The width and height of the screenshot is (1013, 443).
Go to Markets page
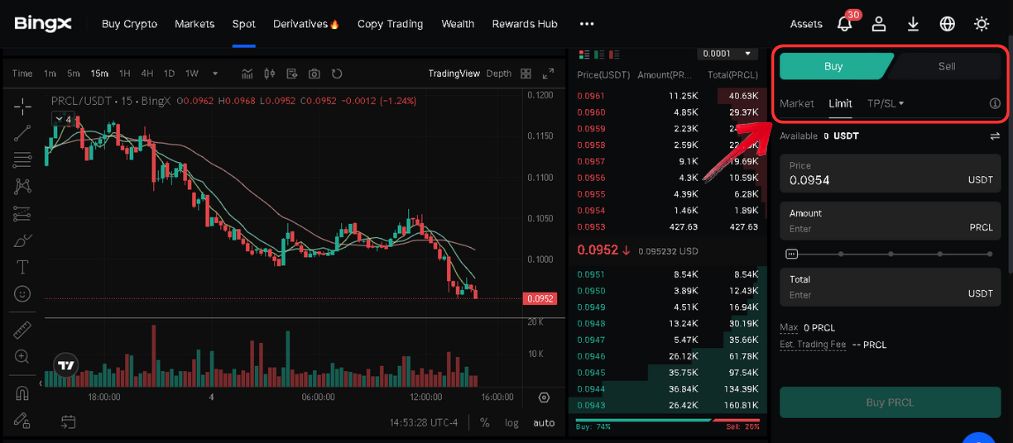pyautogui.click(x=194, y=24)
